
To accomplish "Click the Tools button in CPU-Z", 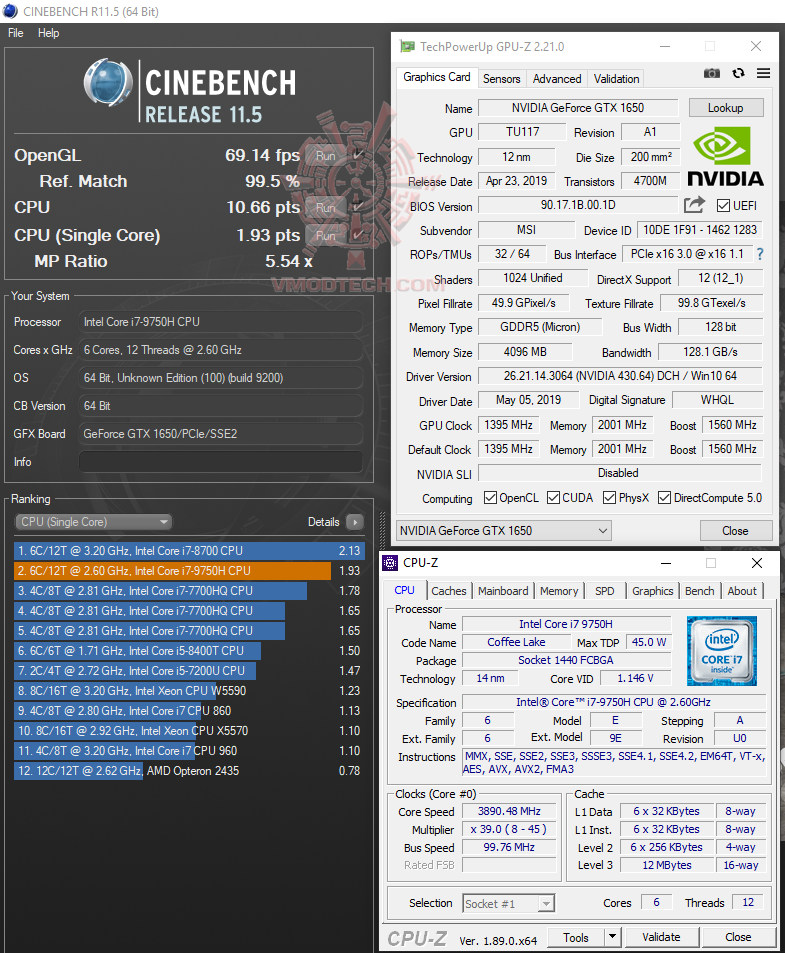I will point(575,937).
